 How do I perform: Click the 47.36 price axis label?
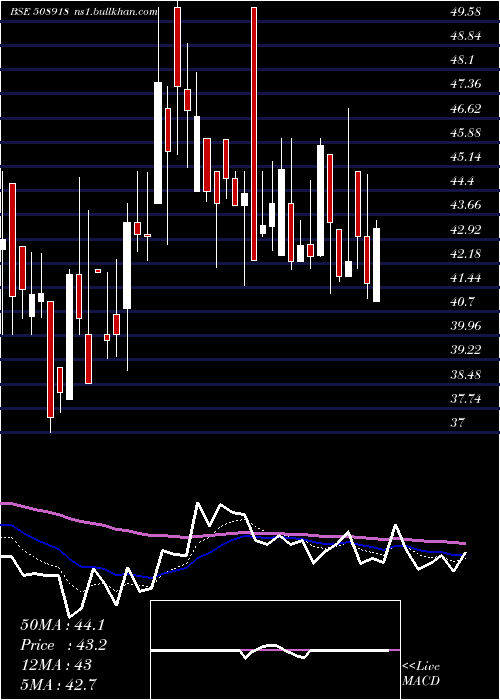point(466,84)
